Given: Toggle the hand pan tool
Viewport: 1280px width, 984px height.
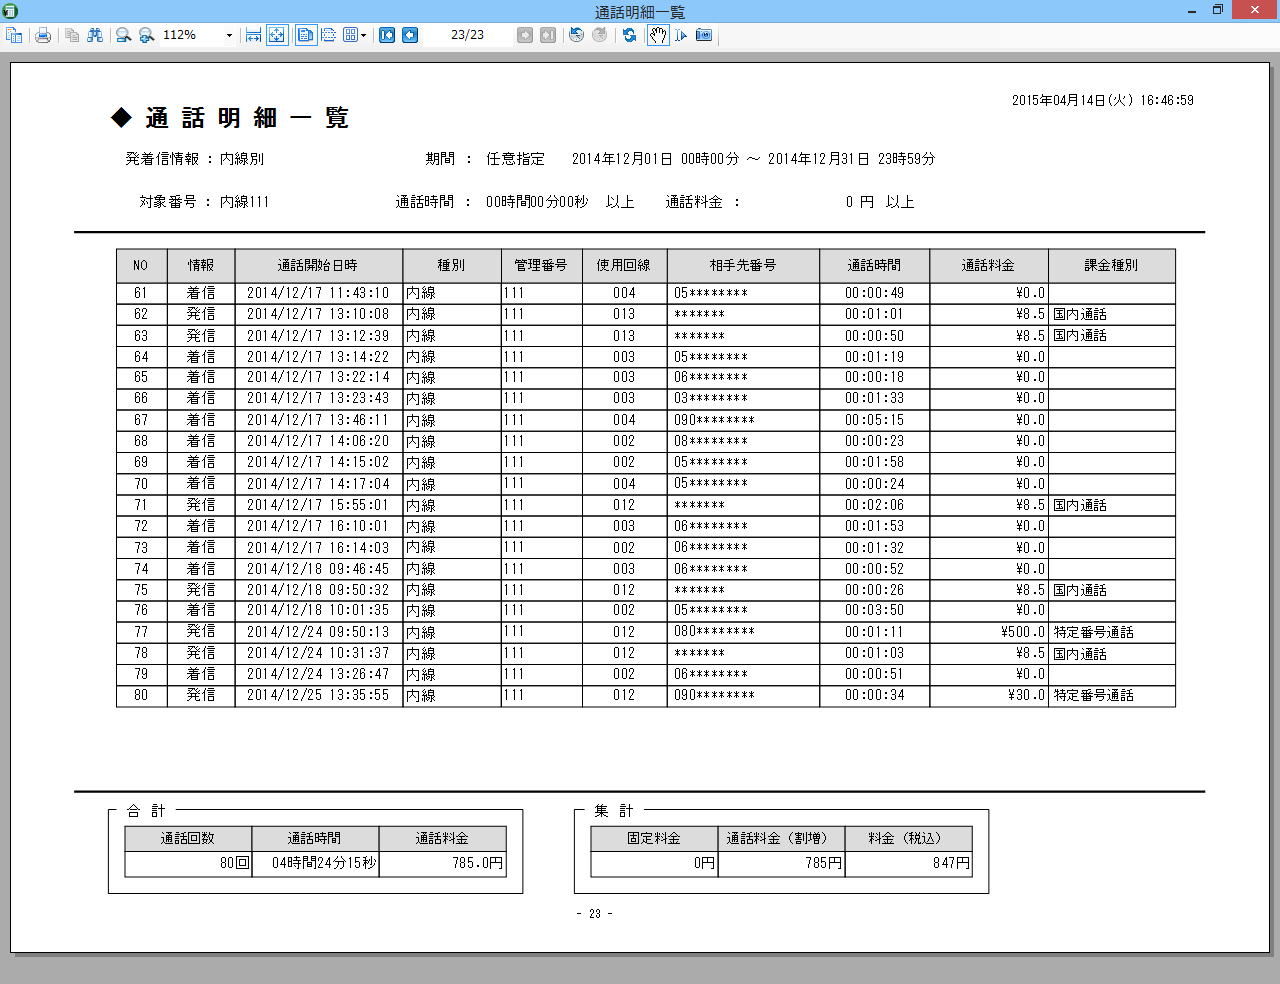Looking at the screenshot, I should coord(657,35).
